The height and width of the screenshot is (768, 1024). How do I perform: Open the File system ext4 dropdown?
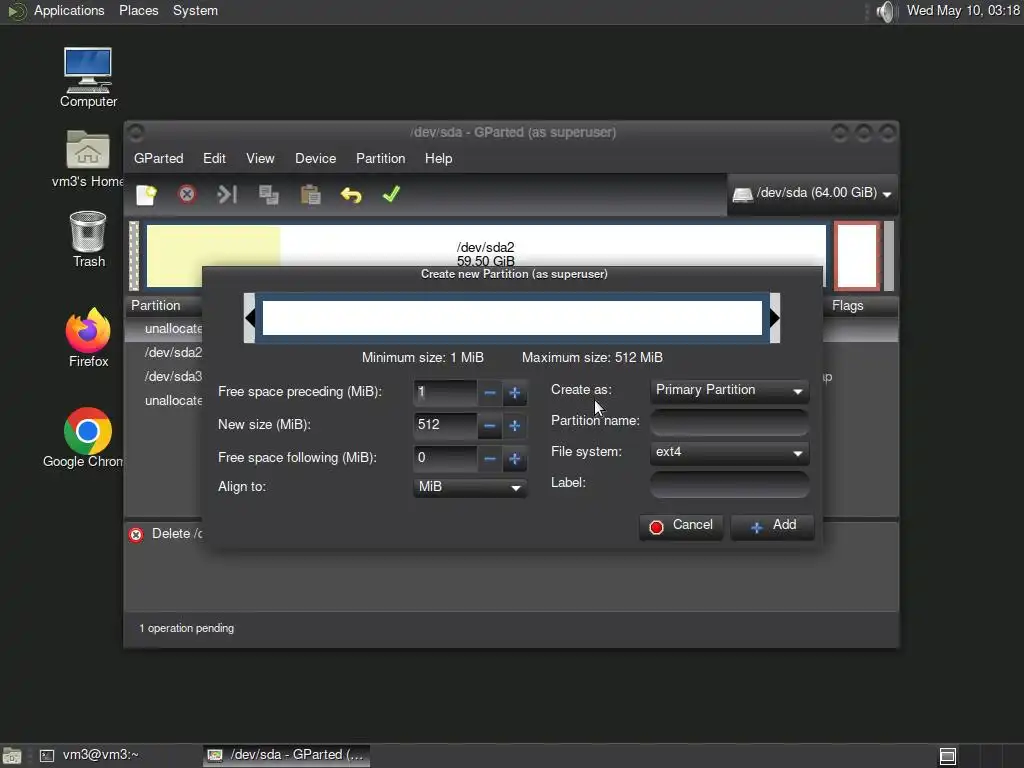[729, 452]
